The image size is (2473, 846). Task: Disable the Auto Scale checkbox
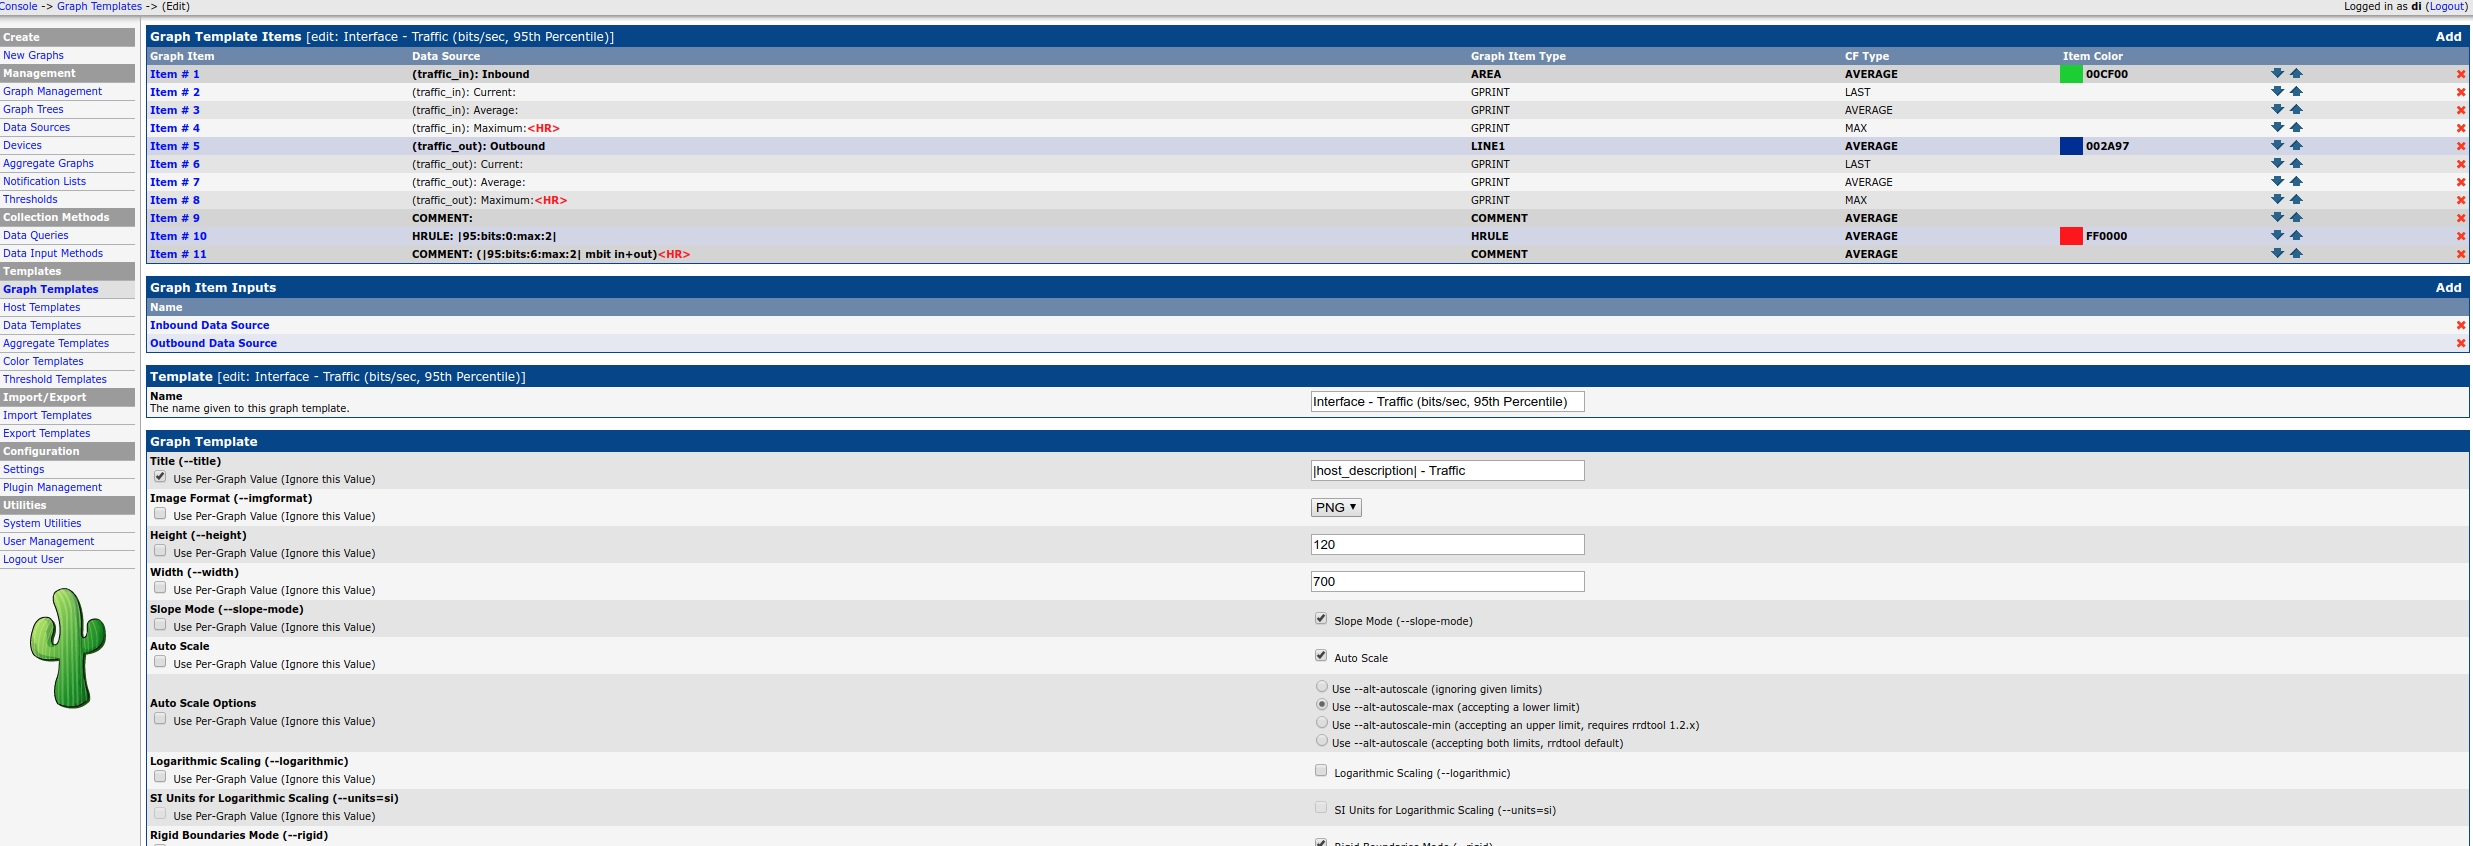pyautogui.click(x=1321, y=656)
